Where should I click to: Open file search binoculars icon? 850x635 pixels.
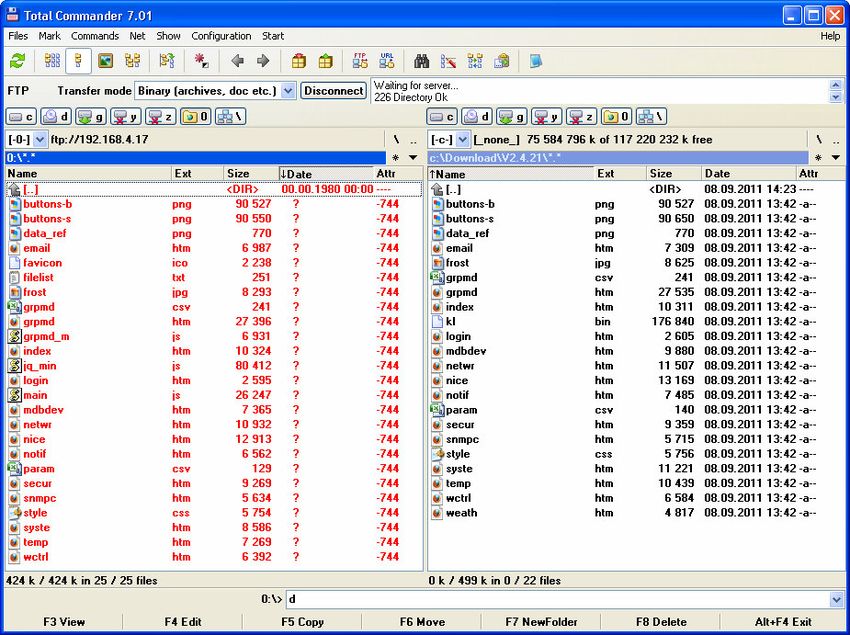[x=422, y=61]
